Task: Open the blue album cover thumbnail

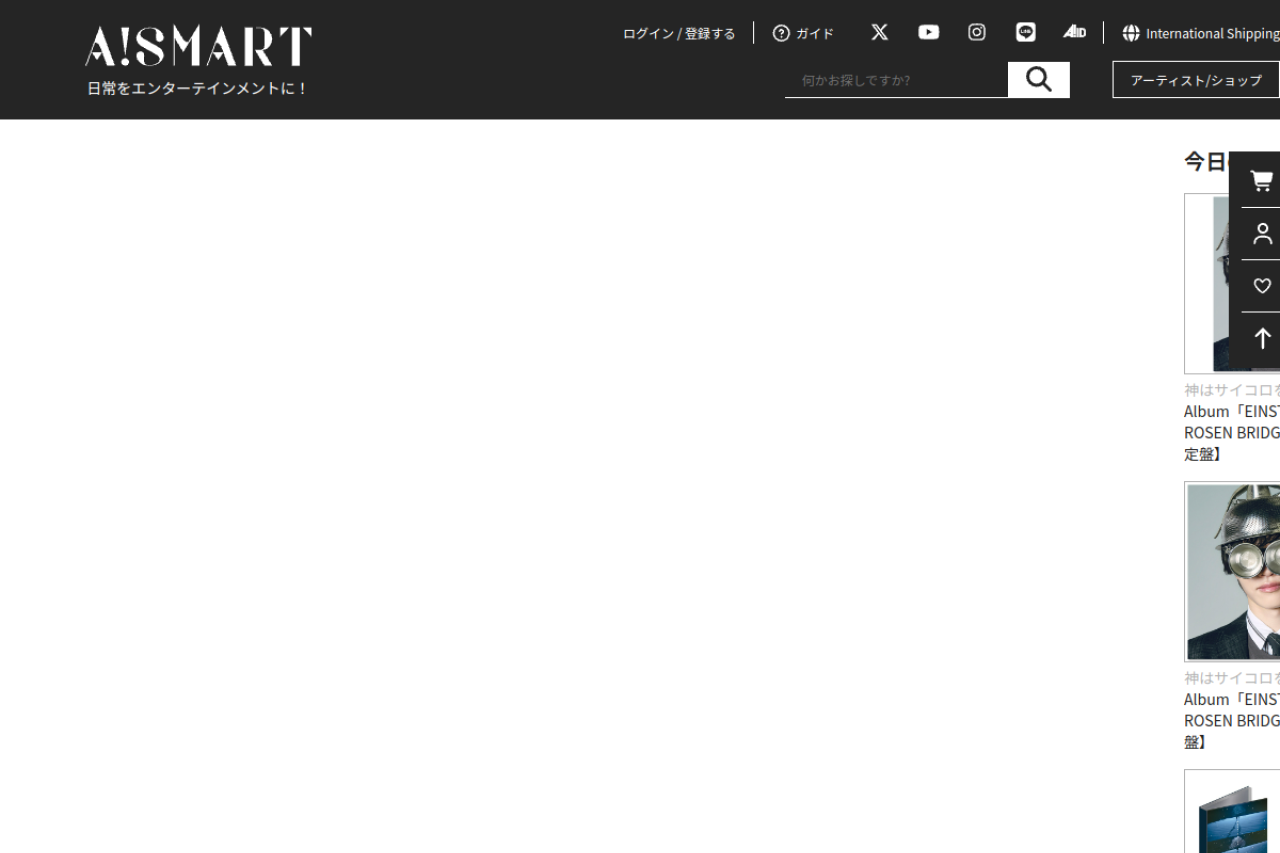Action: pyautogui.click(x=1232, y=811)
